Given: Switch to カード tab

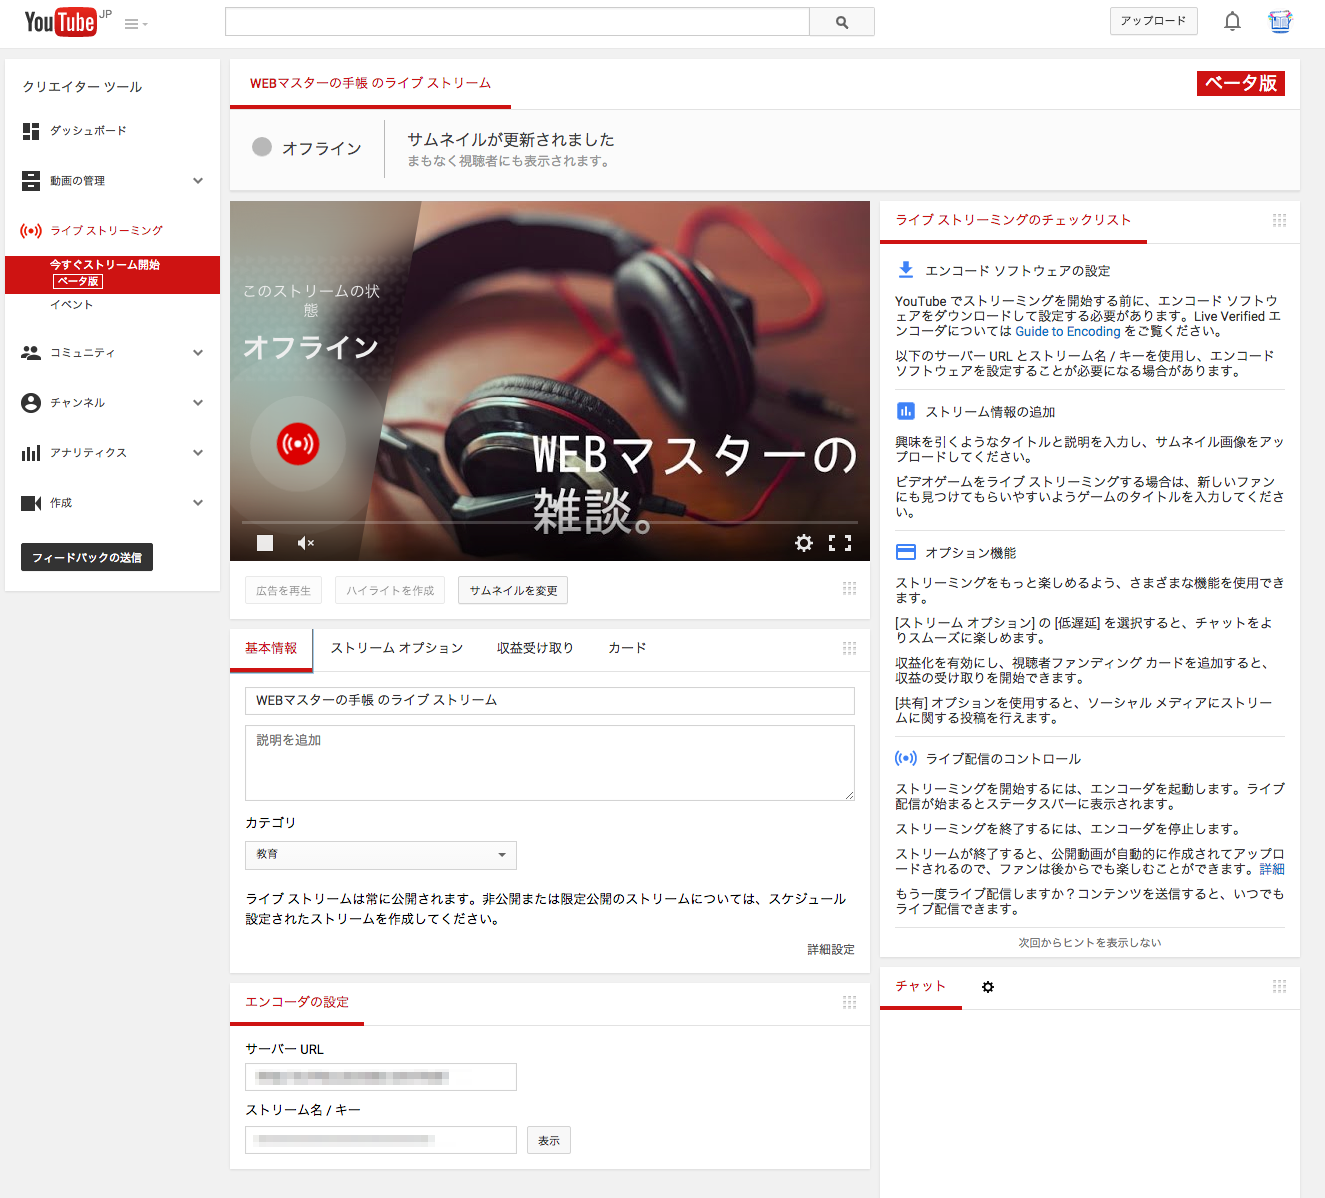Looking at the screenshot, I should point(627,648).
